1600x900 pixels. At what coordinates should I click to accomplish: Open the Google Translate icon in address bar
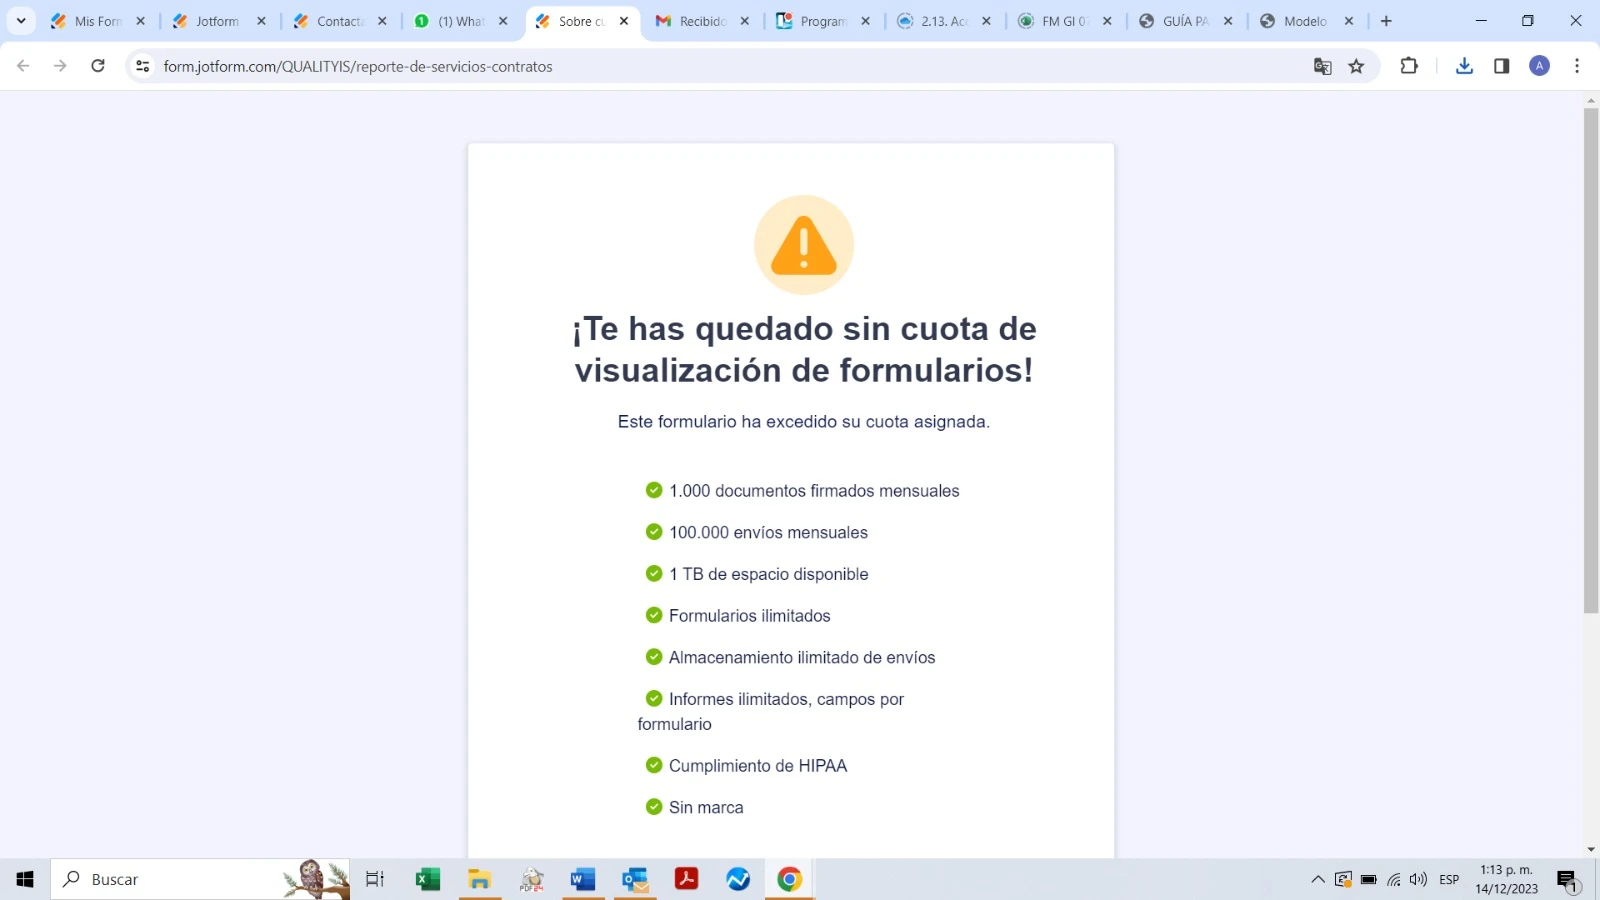(1322, 66)
